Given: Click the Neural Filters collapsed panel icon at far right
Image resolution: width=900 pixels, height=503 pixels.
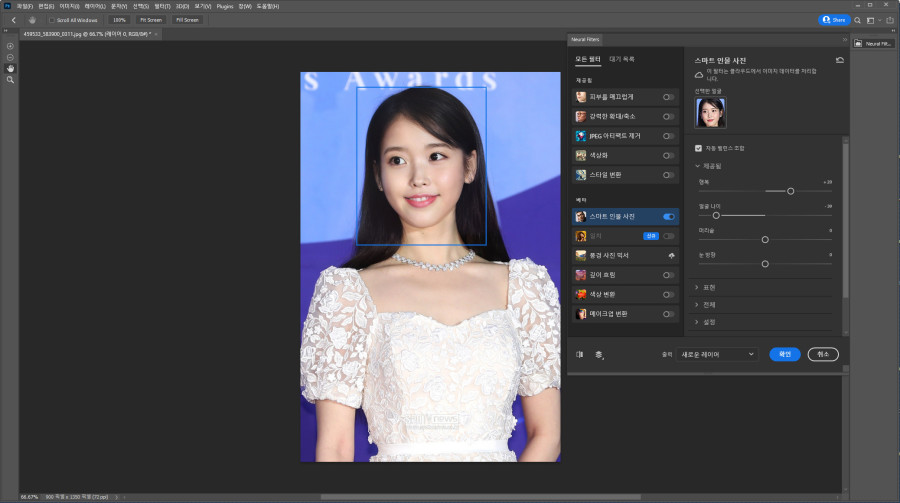Looking at the screenshot, I should tap(873, 43).
